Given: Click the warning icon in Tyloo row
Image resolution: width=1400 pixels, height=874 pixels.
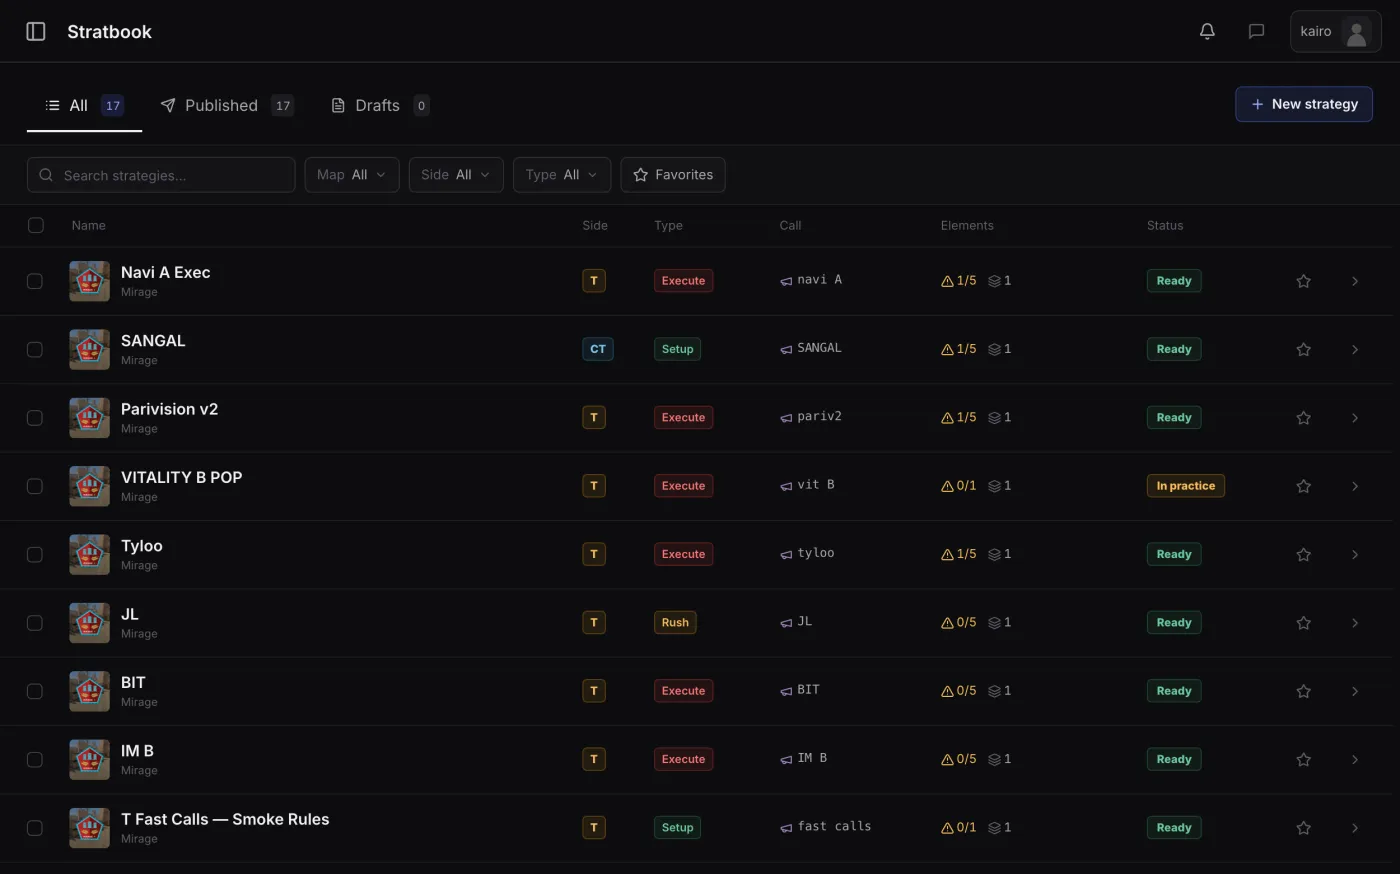Looking at the screenshot, I should pos(947,554).
